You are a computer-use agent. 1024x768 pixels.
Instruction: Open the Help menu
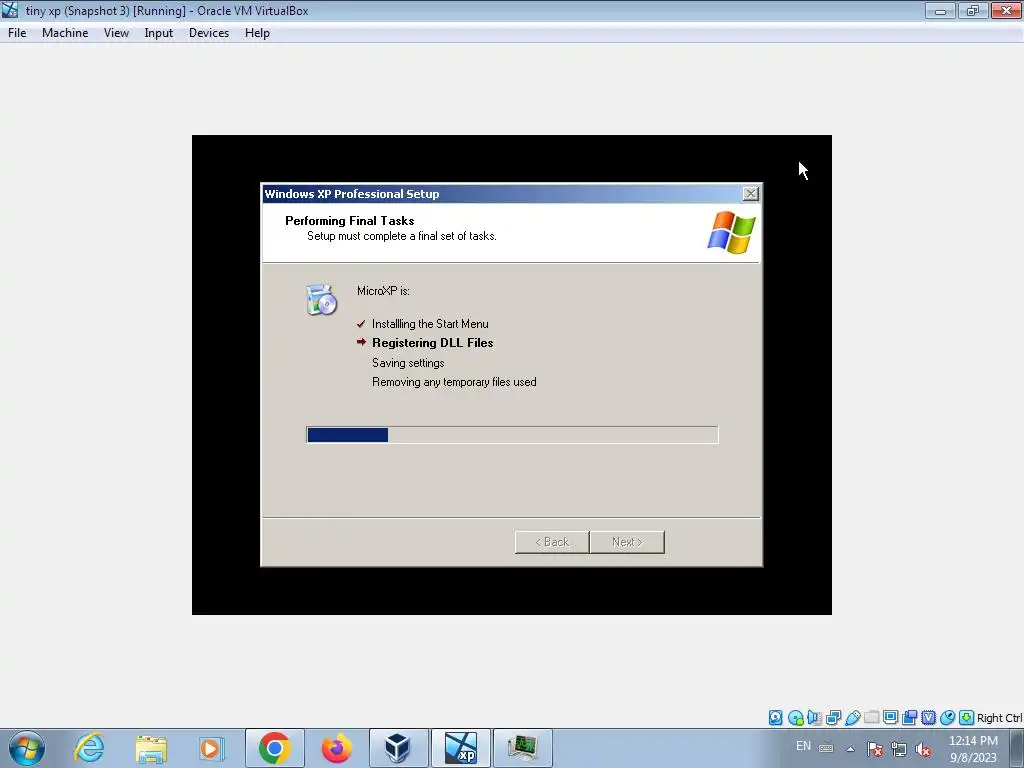click(257, 33)
